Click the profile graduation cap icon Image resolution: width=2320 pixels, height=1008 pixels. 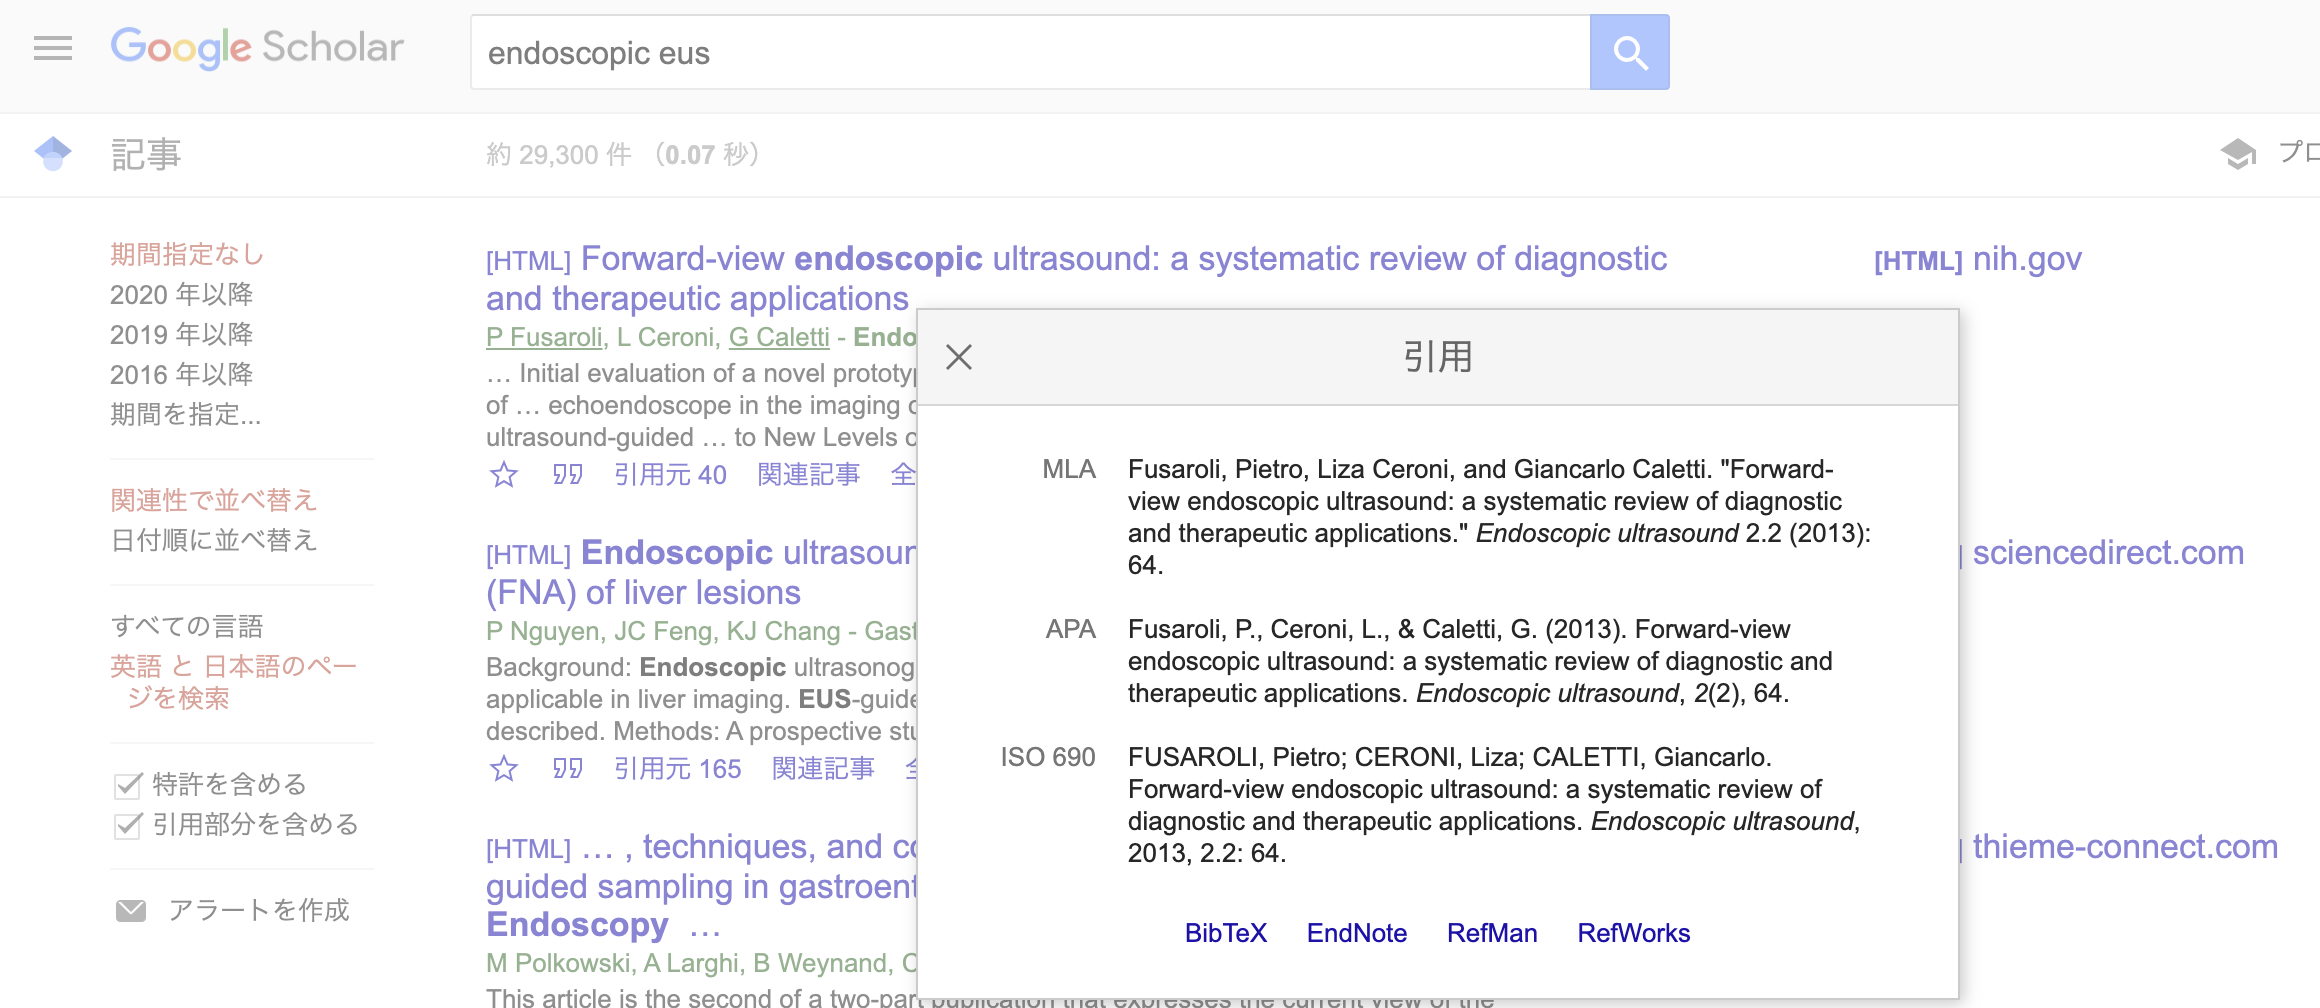(x=2238, y=154)
